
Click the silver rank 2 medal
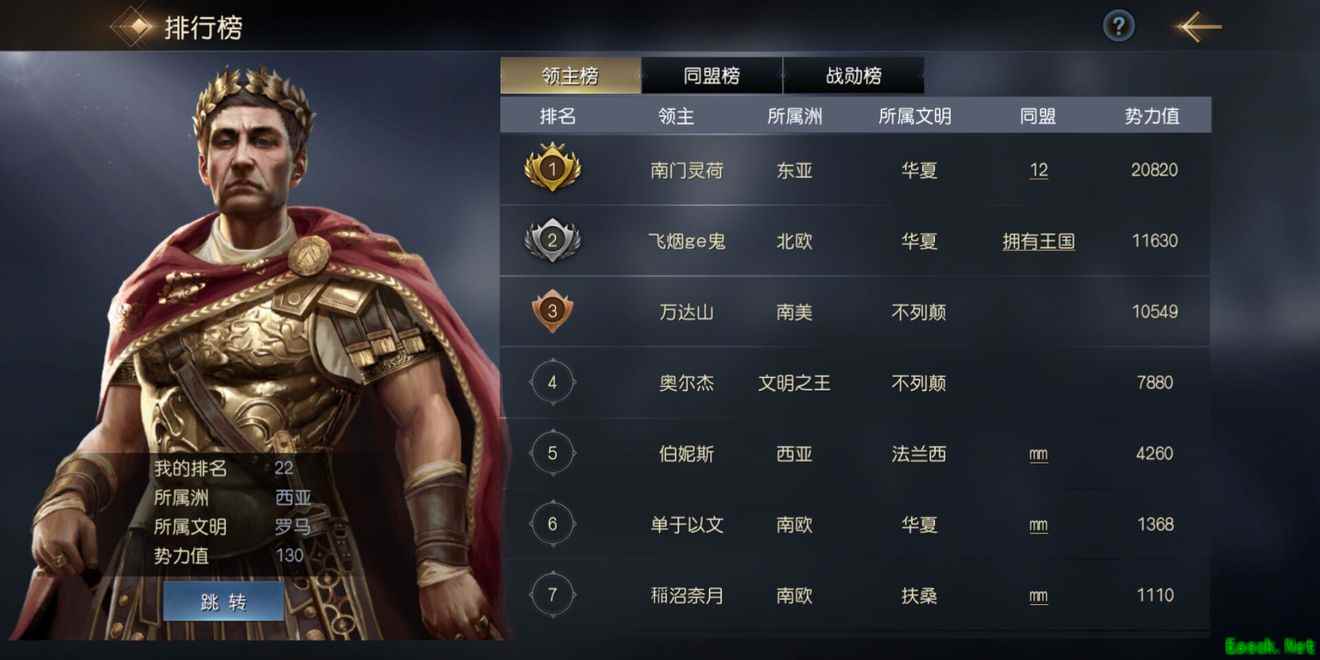click(553, 240)
